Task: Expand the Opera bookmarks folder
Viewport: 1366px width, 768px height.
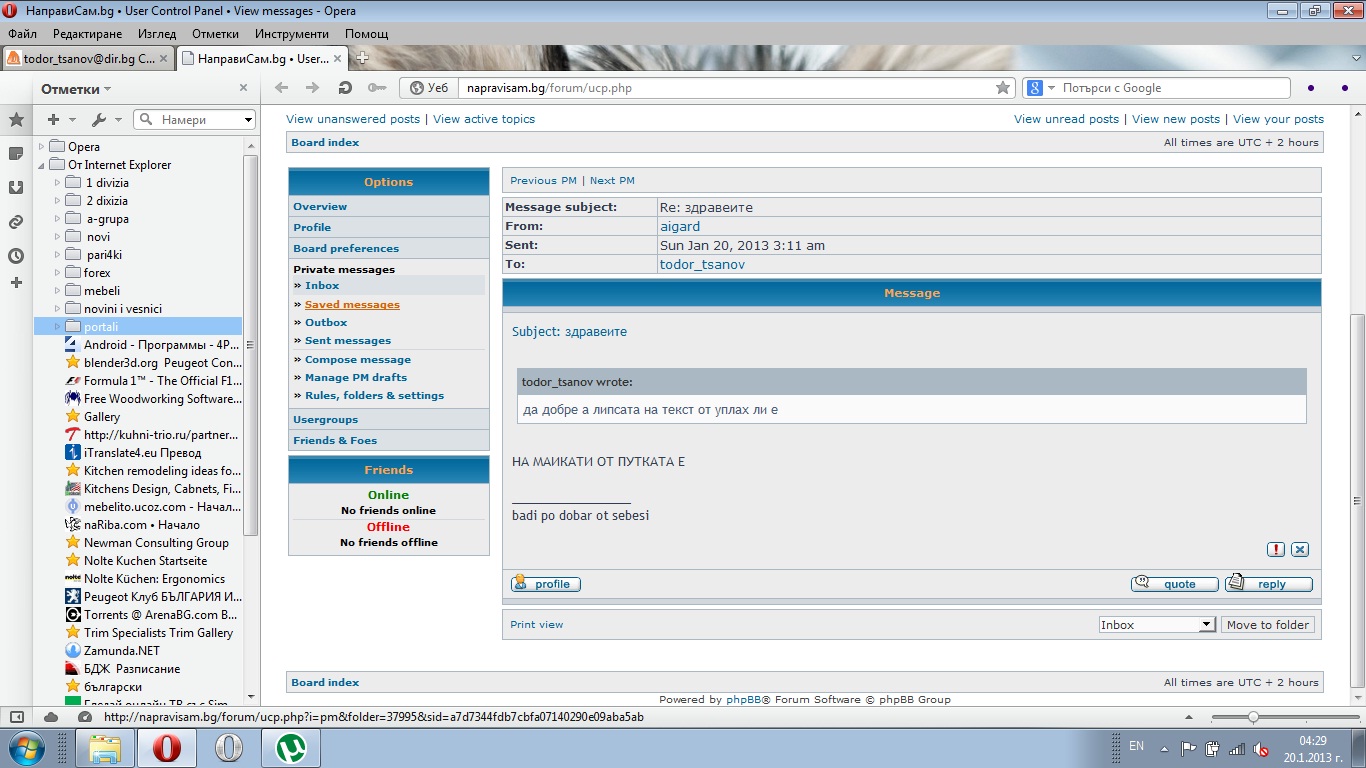Action: coord(42,147)
